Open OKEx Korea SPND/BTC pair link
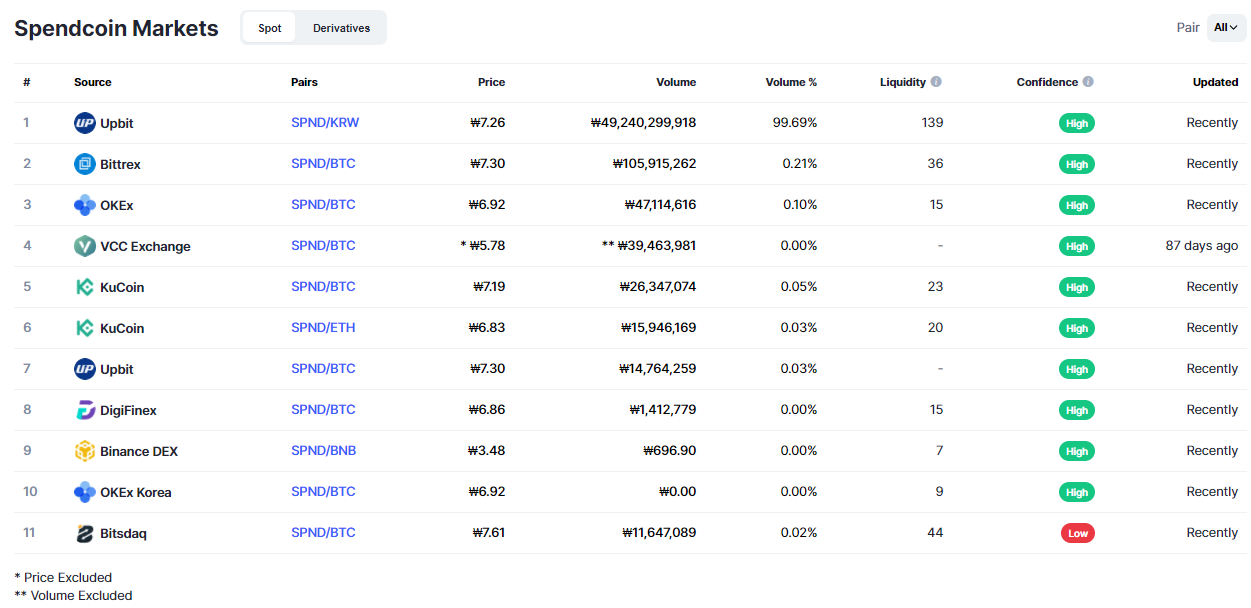 [323, 492]
